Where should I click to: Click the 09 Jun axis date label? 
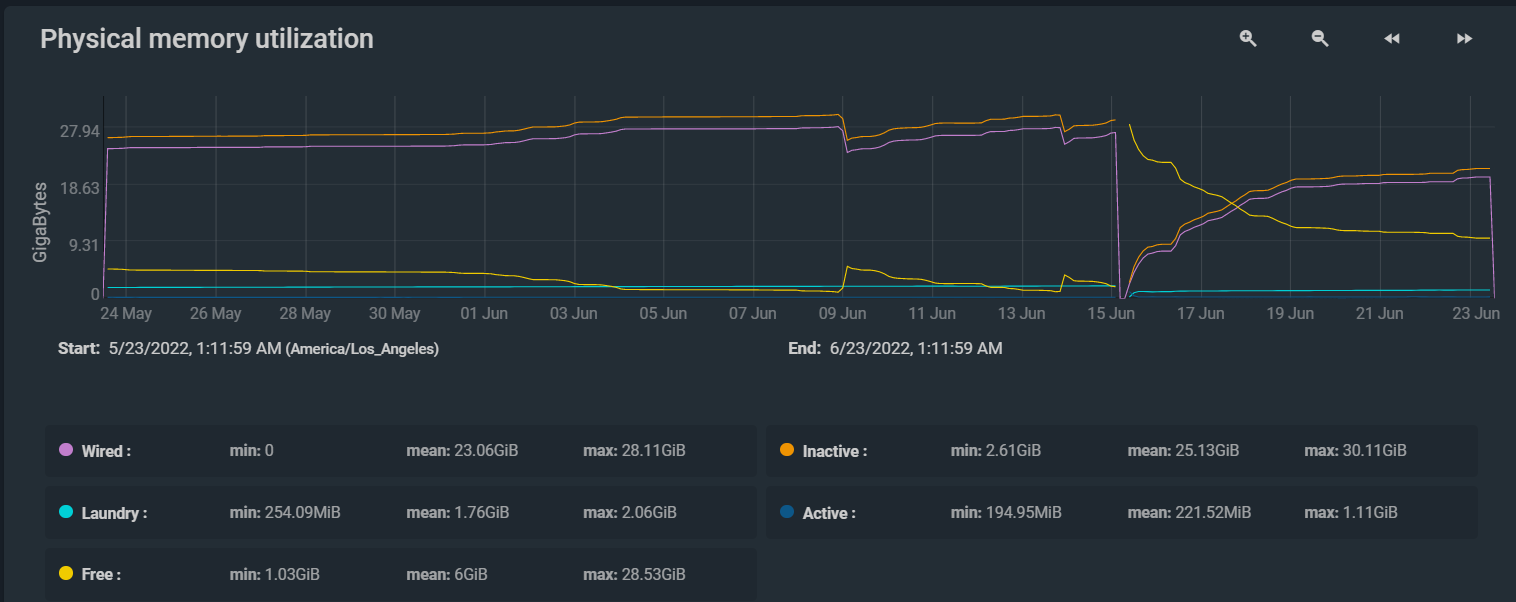pos(842,314)
